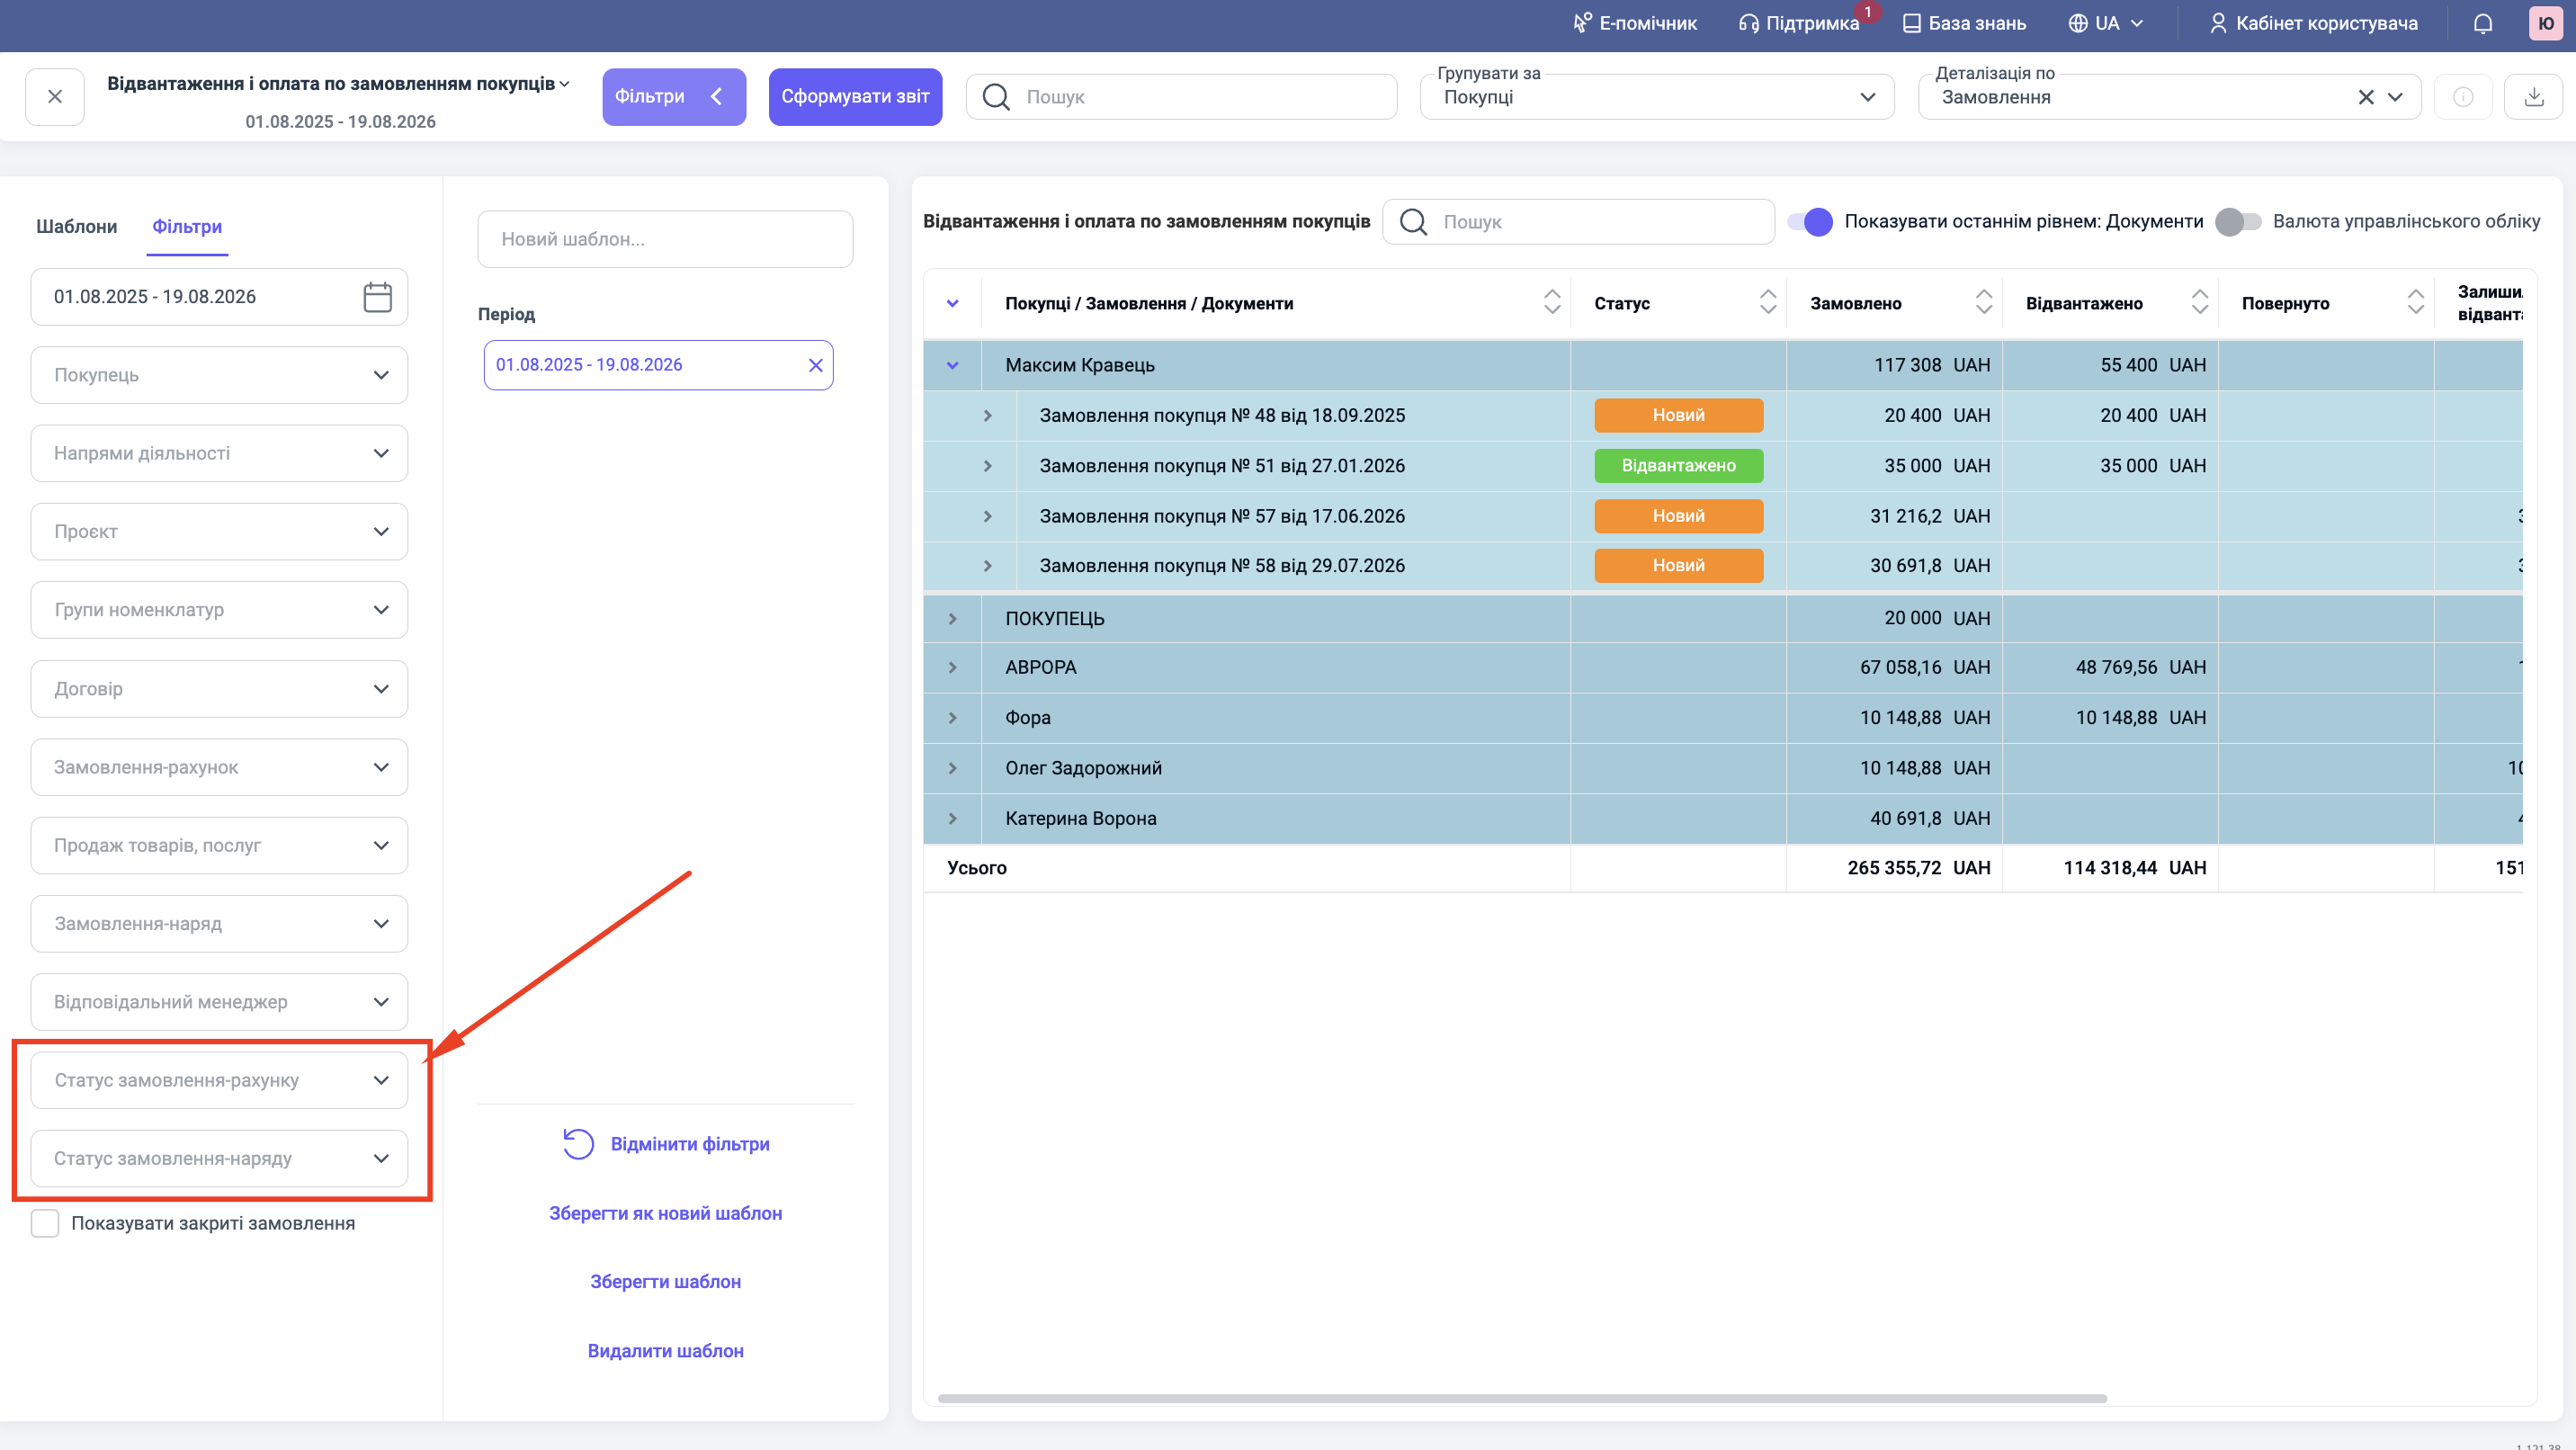
Task: Collapse all rows via header chevron
Action: coord(952,303)
